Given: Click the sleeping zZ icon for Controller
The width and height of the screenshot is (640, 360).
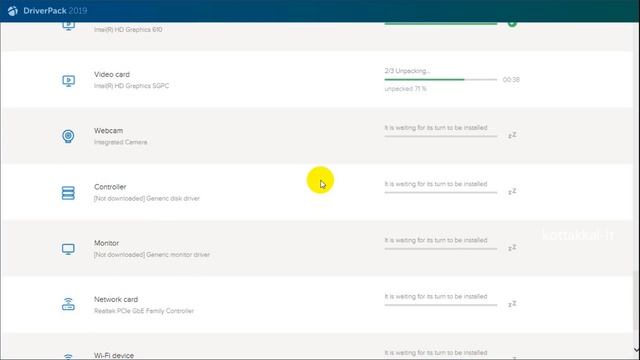Looking at the screenshot, I should 512,191.
